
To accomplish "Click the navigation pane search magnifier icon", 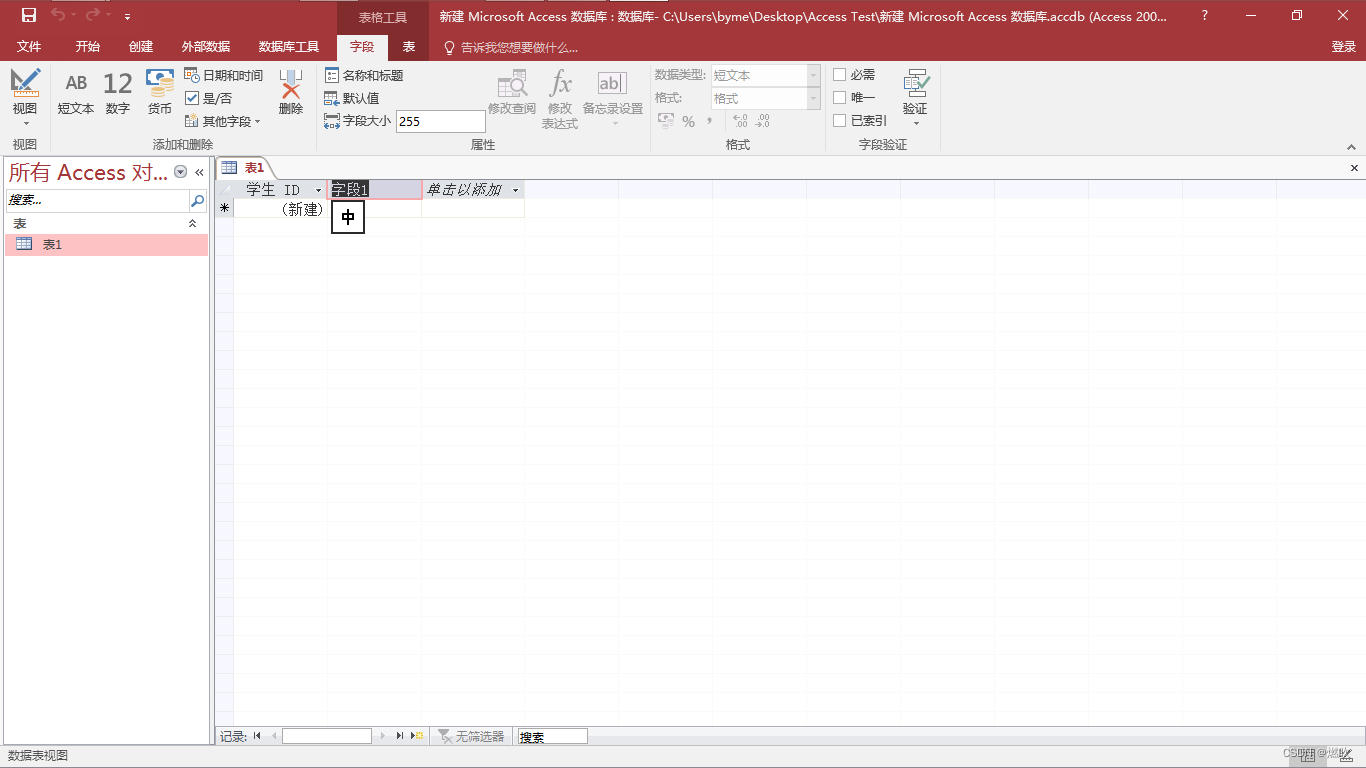I will pyautogui.click(x=197, y=201).
